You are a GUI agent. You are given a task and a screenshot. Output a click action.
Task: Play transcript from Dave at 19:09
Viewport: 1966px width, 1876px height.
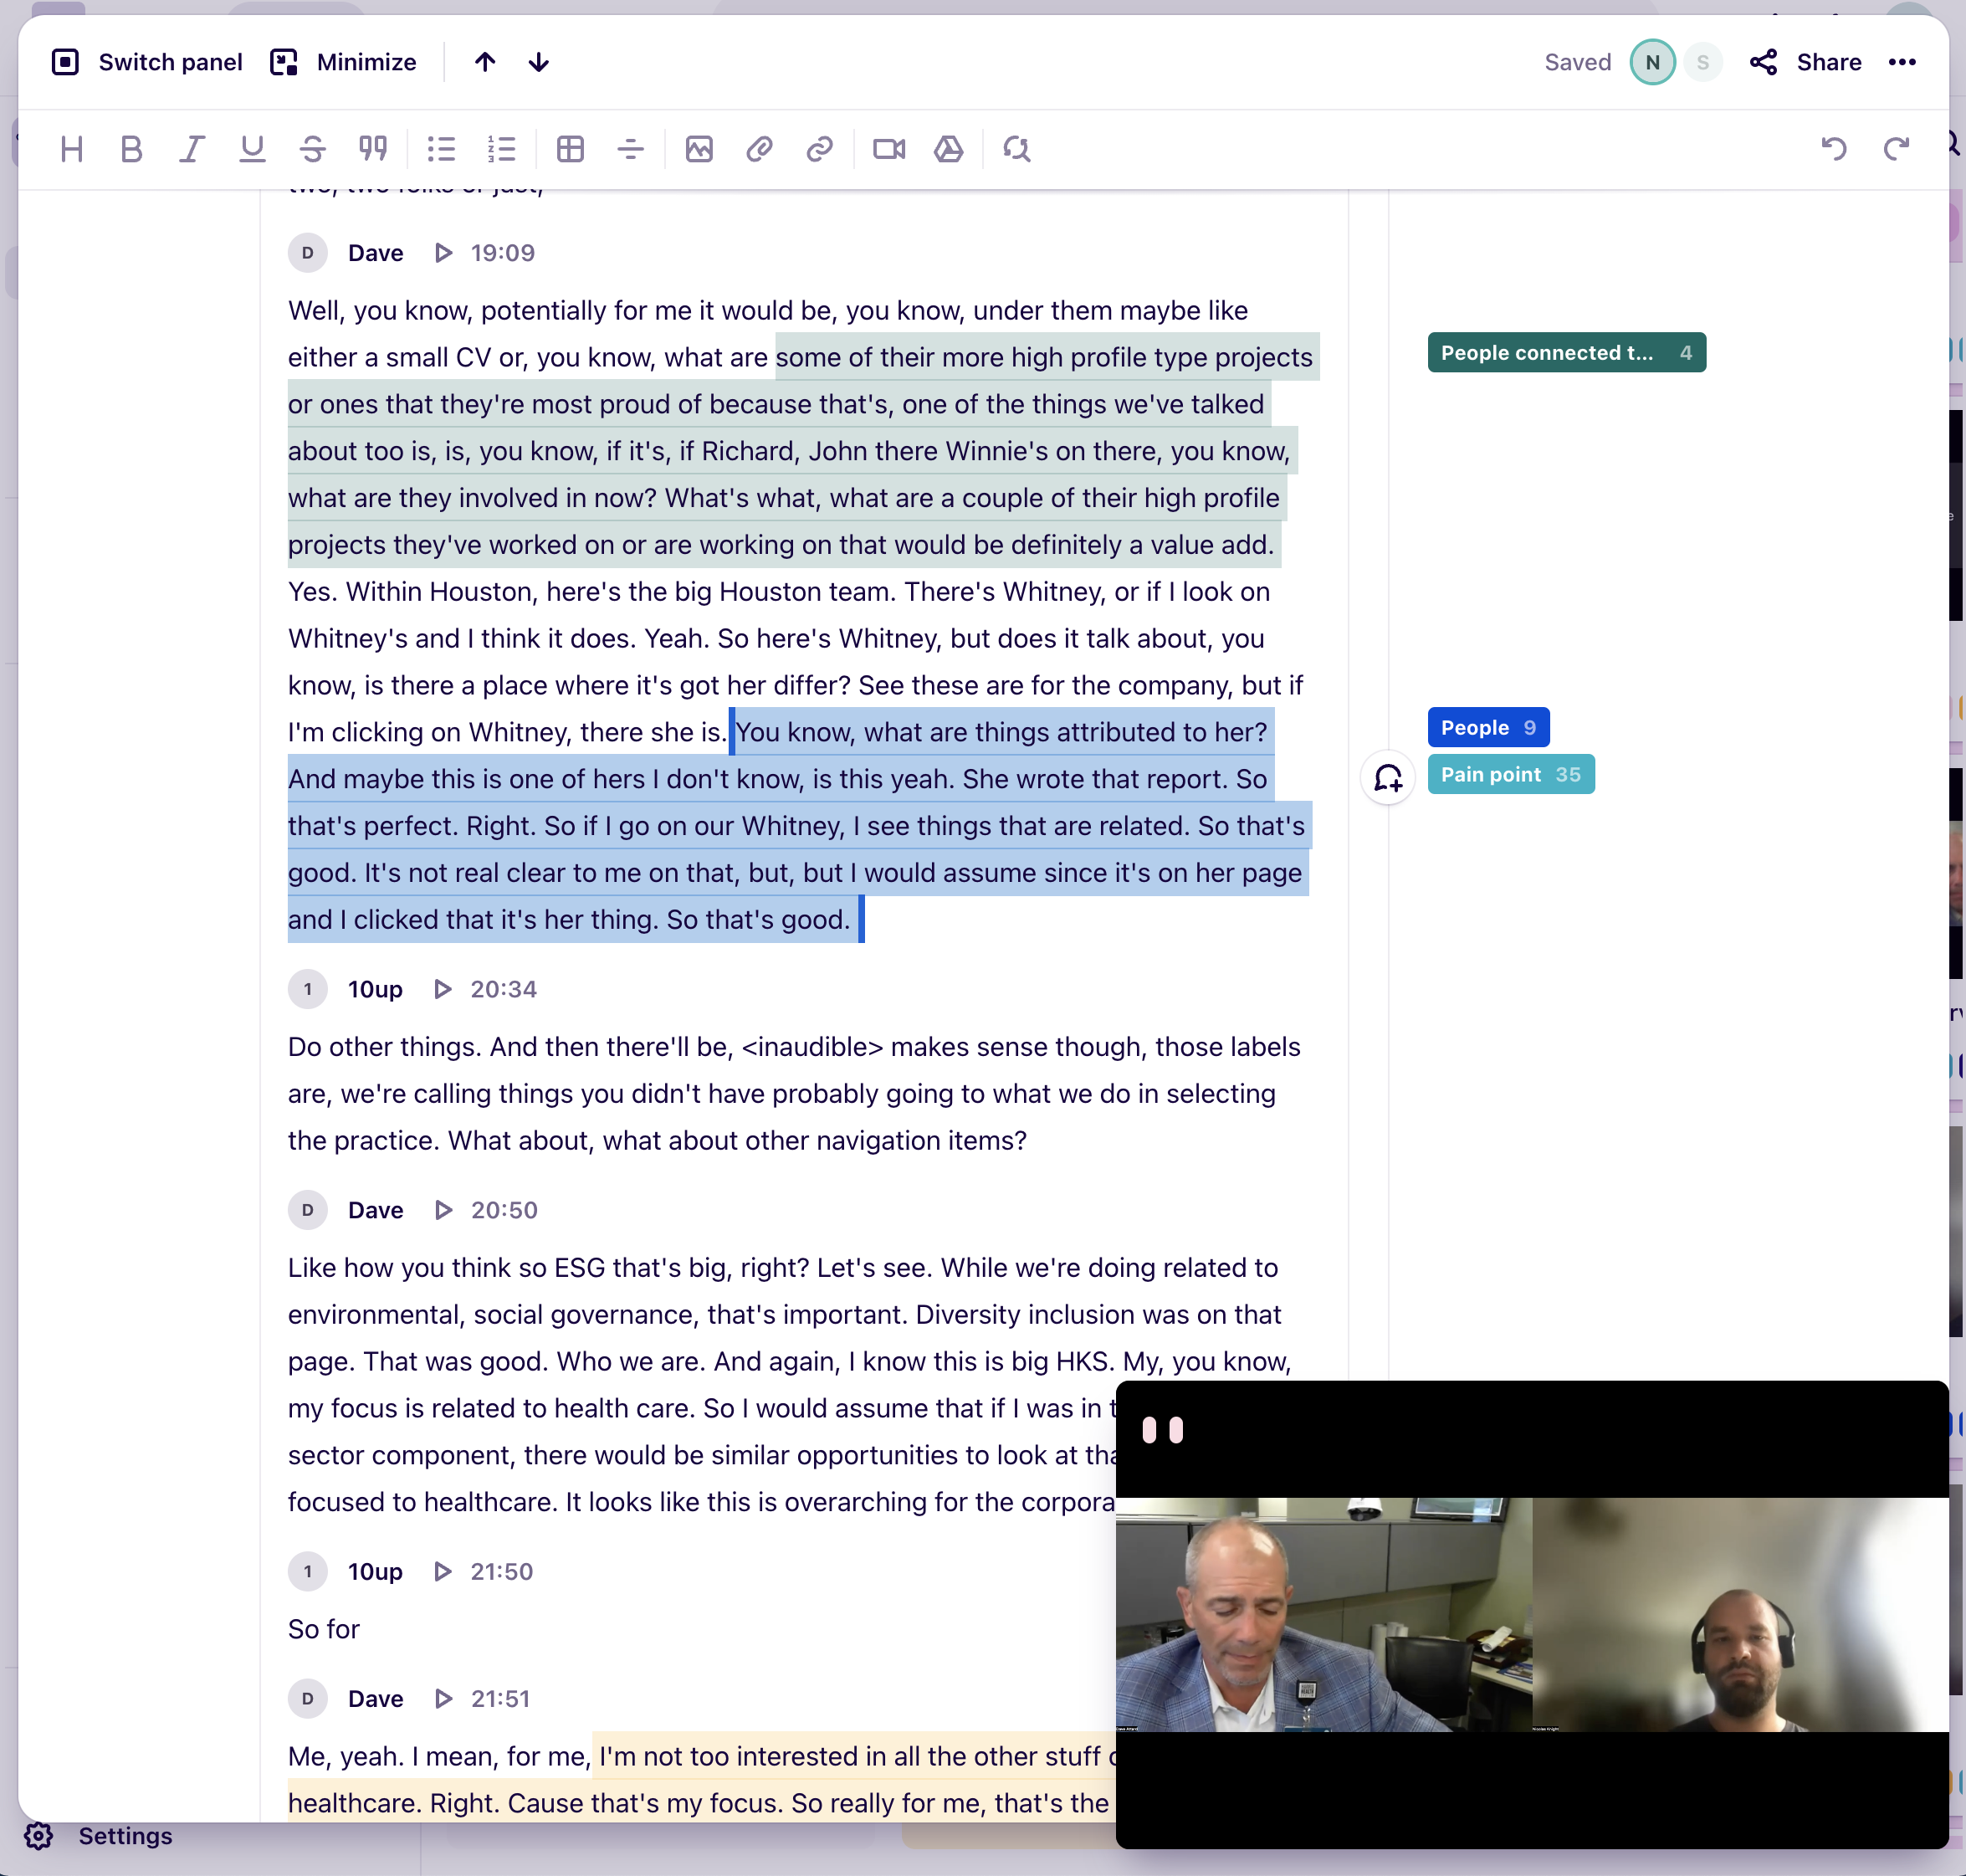pyautogui.click(x=443, y=253)
